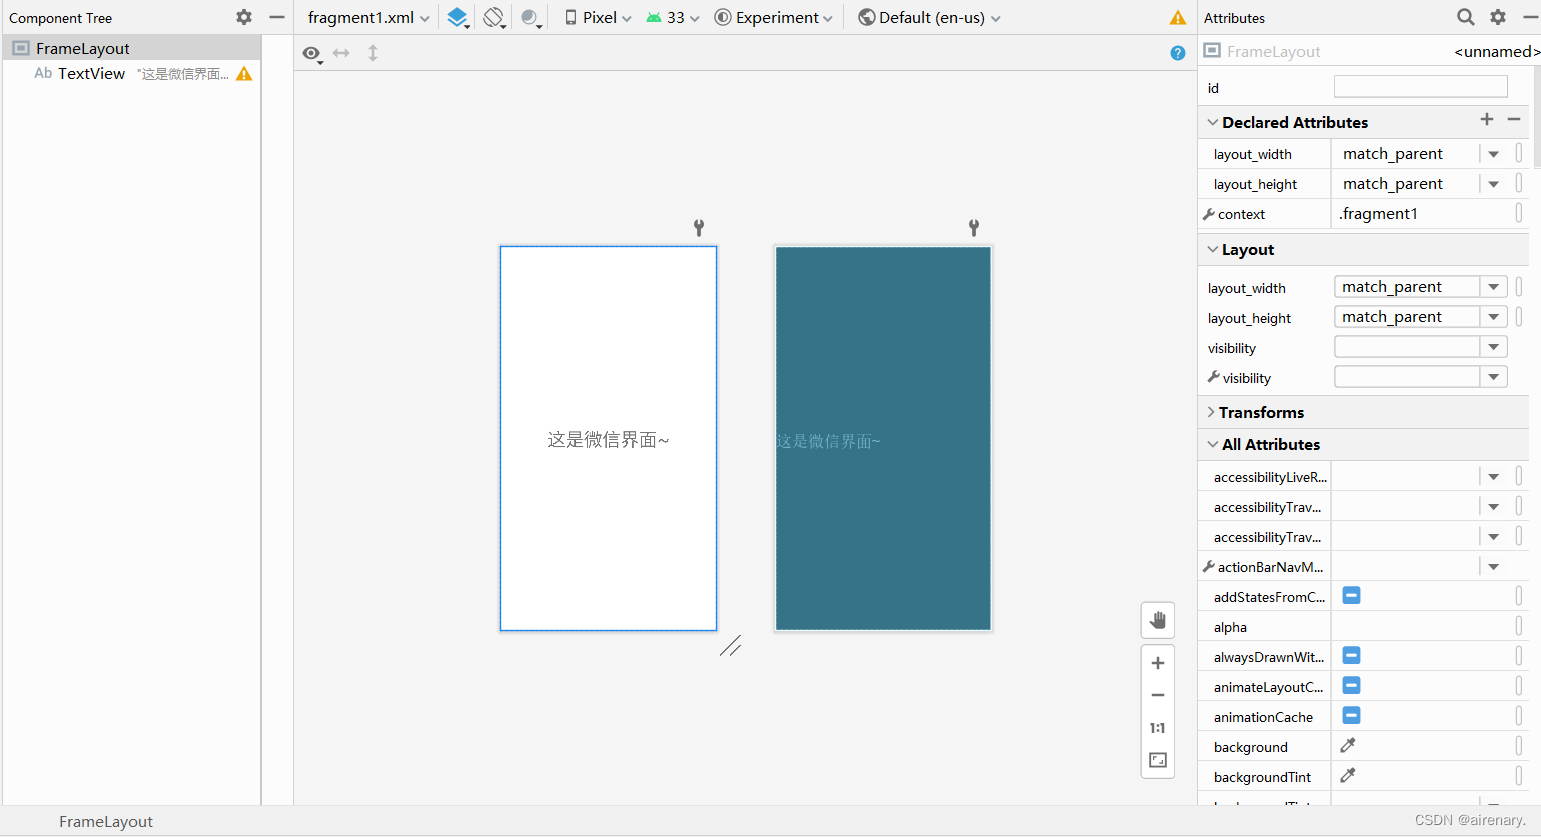Screen dimensions: 1541x837
Task: Open the layout editor help icon
Action: pos(1178,53)
